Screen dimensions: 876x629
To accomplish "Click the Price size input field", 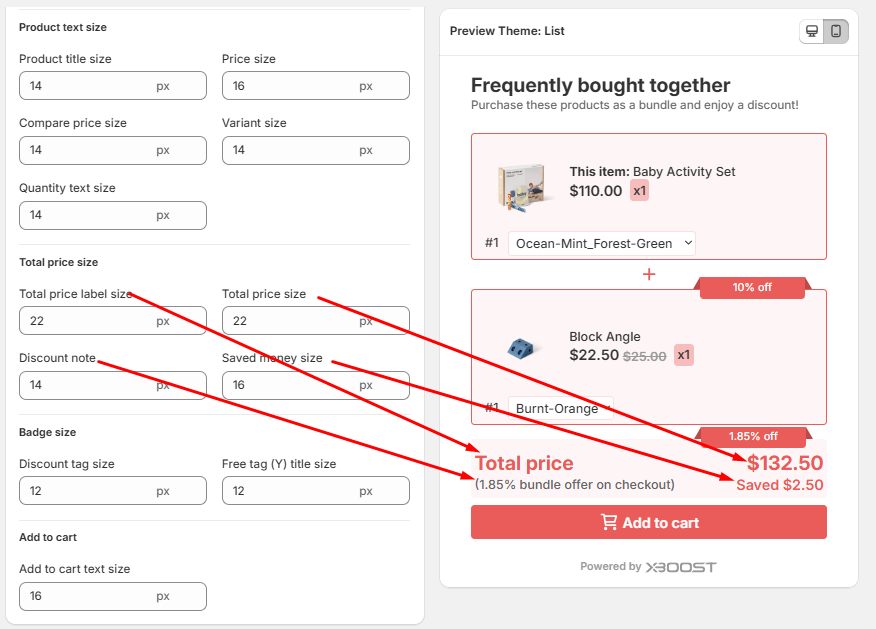I will click(291, 86).
